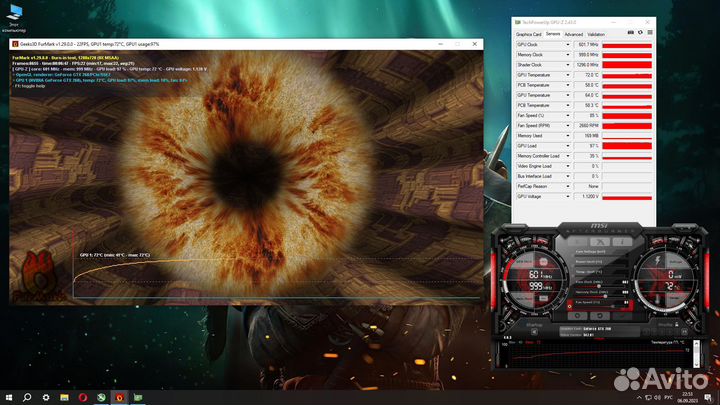Toggle Afterburner Startup Windows button

[x=534, y=331]
